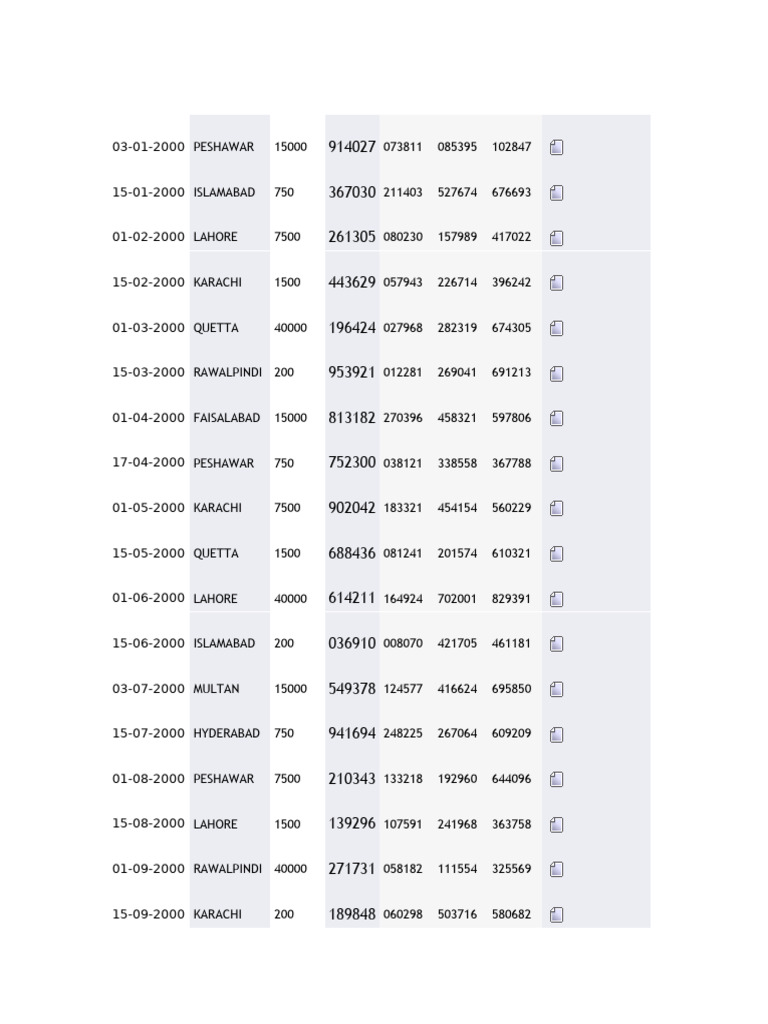This screenshot has height=1024, width=768.
Task: Click document icon in 15-09-2000 Karachi row
Action: pyautogui.click(x=556, y=915)
